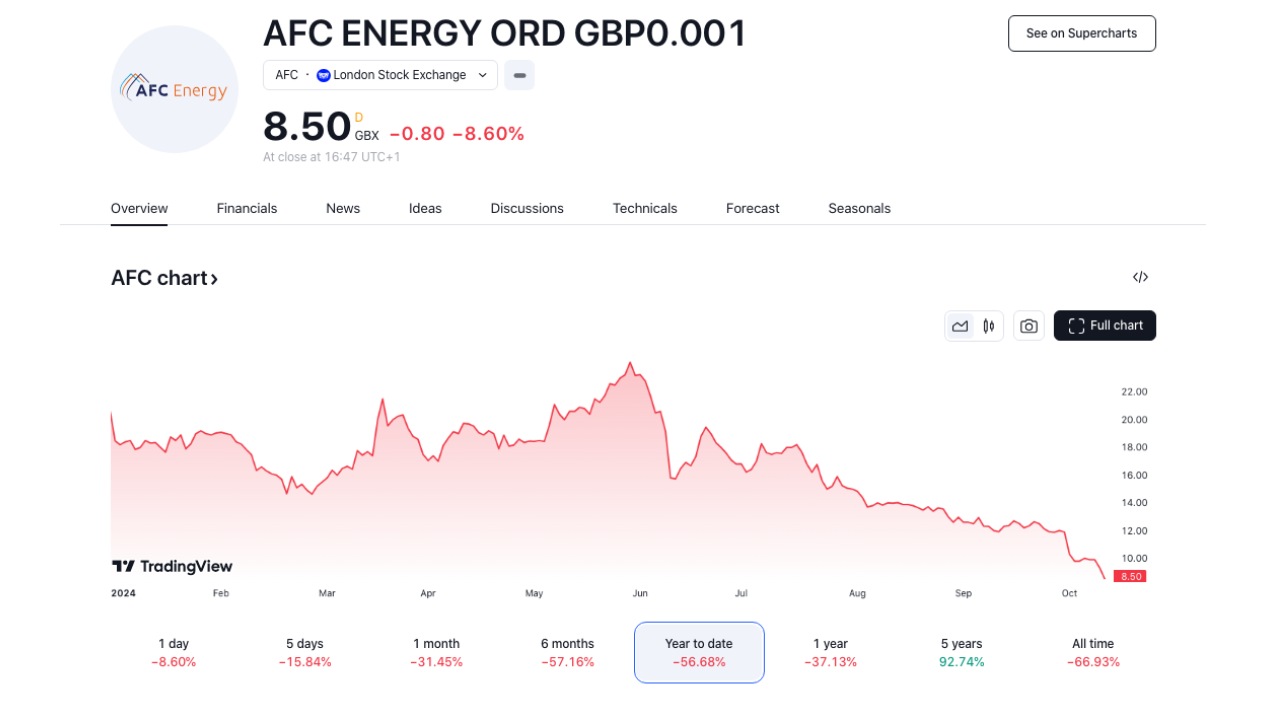The height and width of the screenshot is (720, 1280).
Task: Open the Financials tab
Action: tap(247, 209)
